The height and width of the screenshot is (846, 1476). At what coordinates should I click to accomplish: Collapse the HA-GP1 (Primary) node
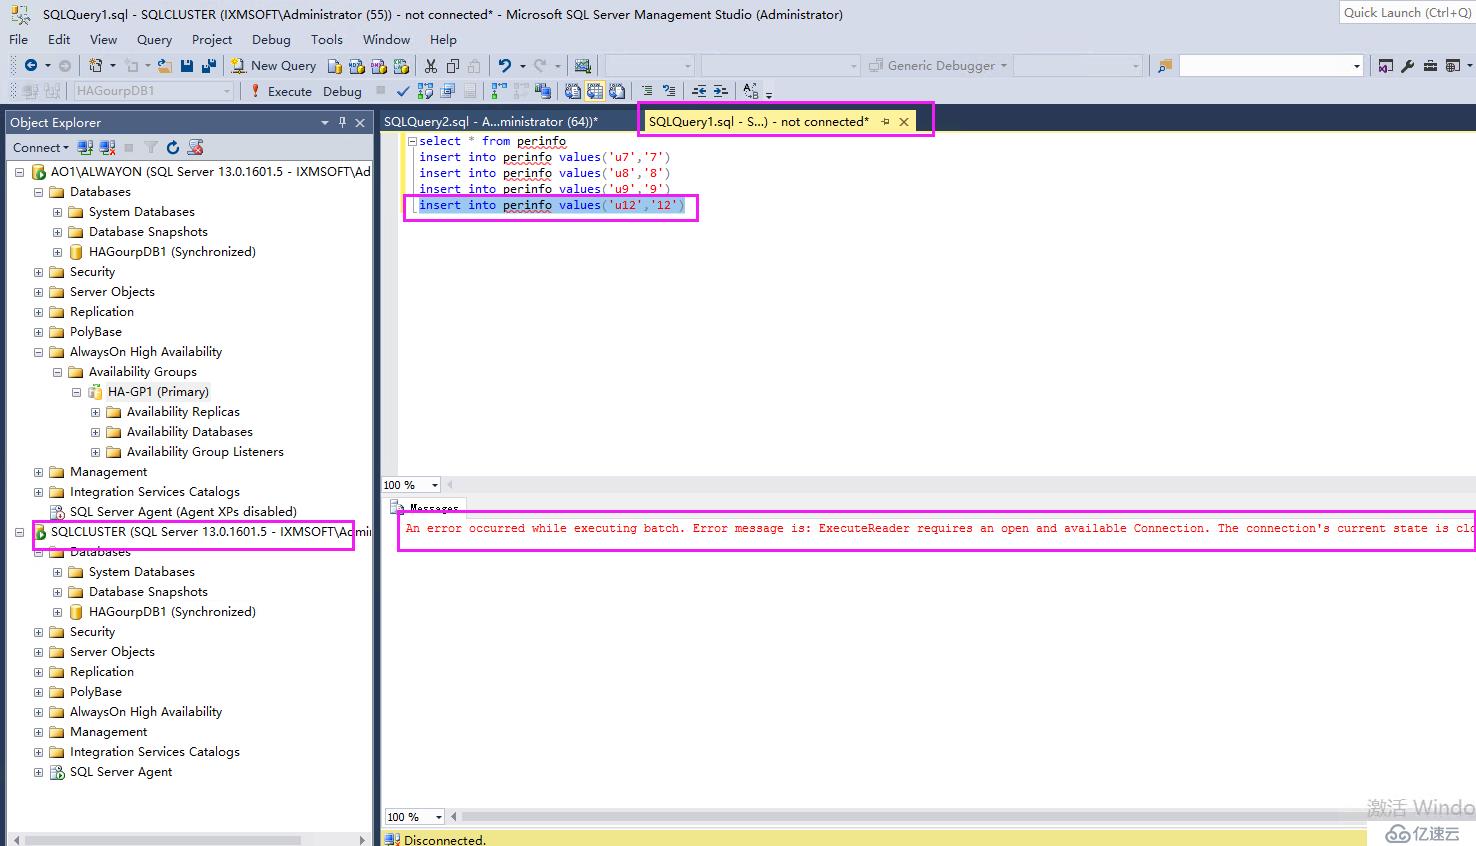coord(76,392)
